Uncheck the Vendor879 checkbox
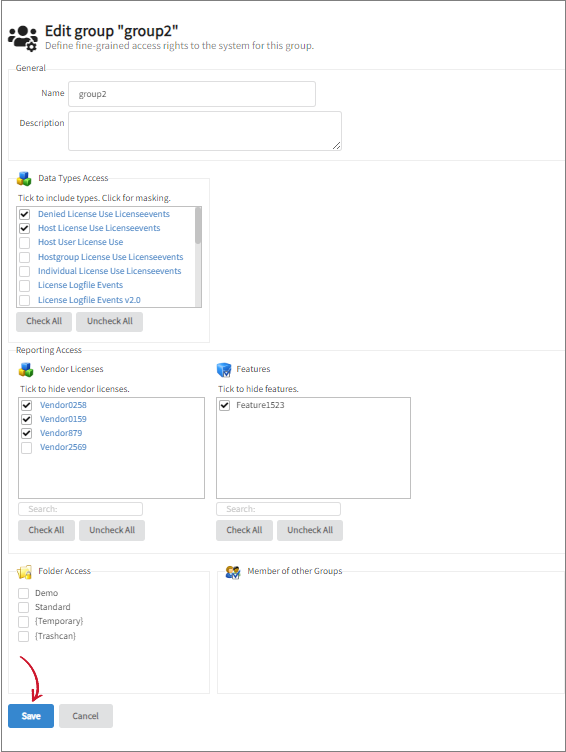 26,433
